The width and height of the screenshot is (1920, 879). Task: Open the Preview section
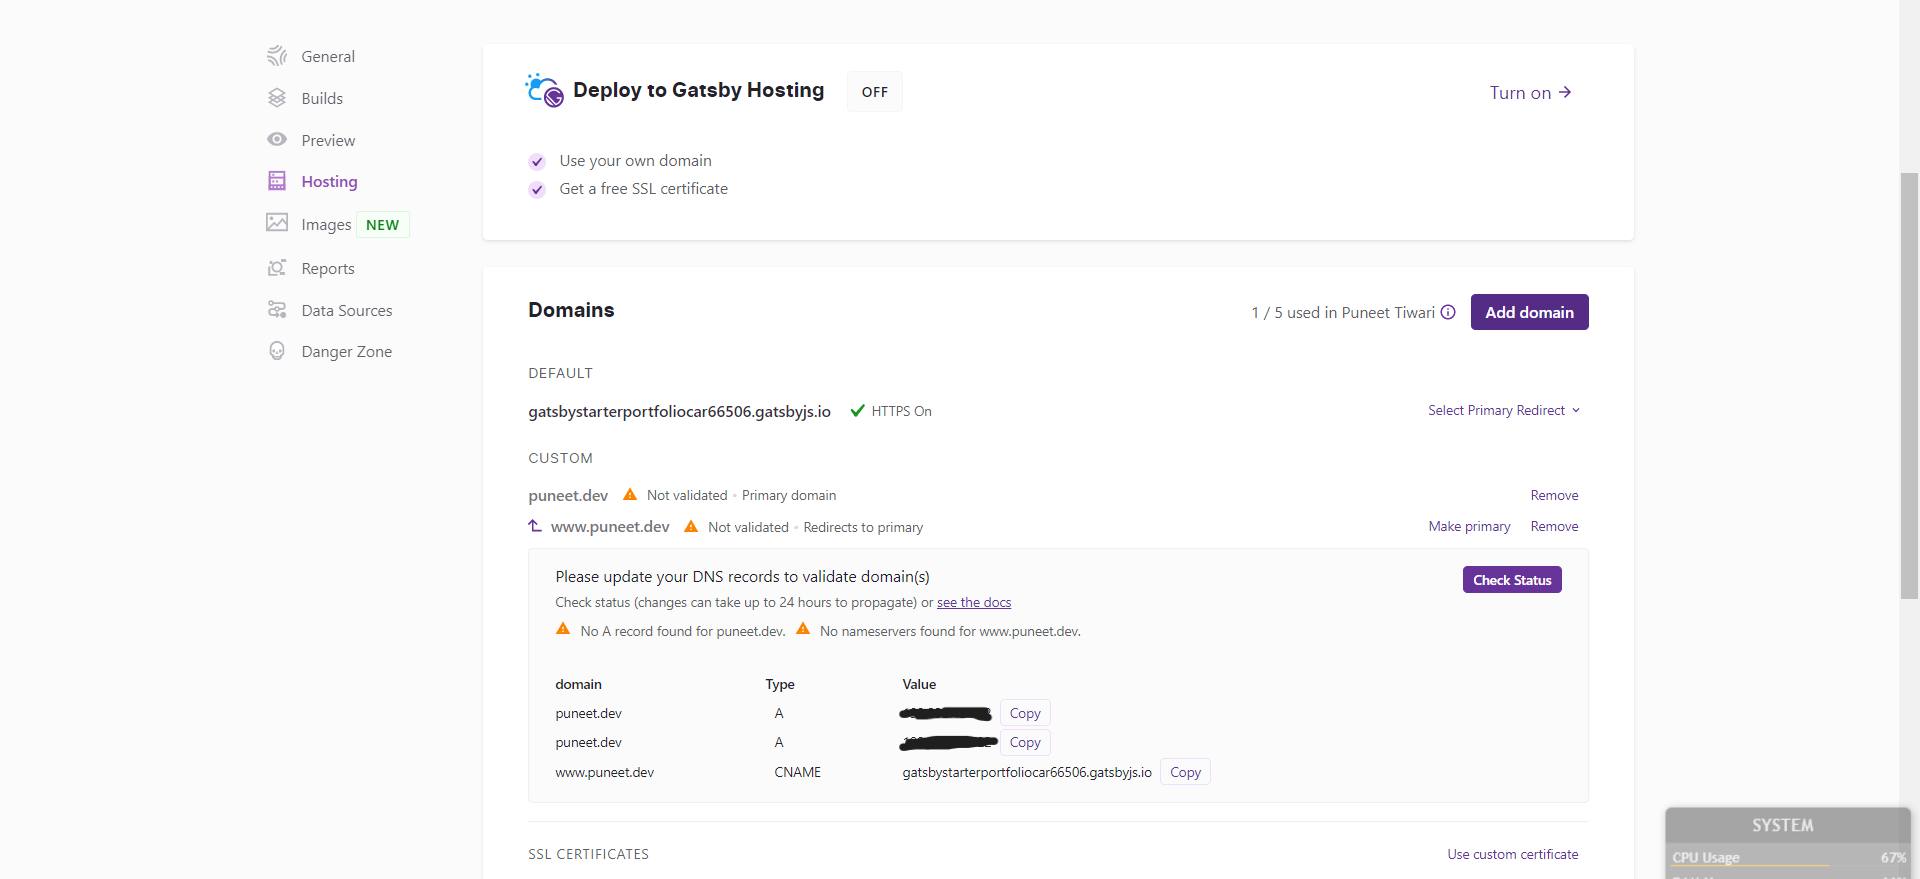pos(328,141)
